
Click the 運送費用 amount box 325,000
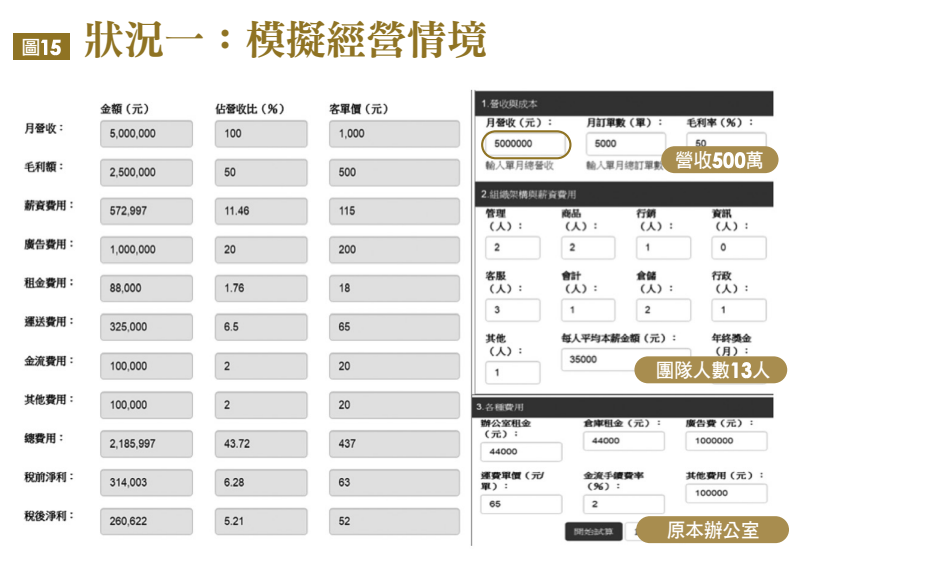coord(146,327)
